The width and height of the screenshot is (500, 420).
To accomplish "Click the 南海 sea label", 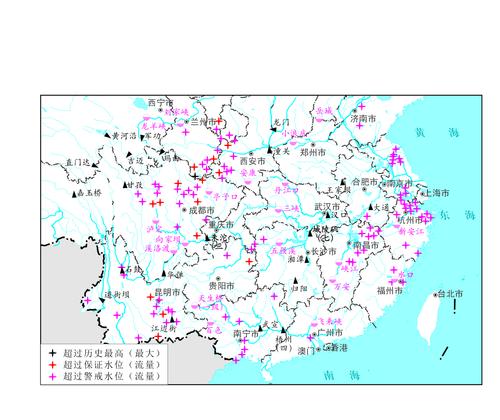I will point(342,376).
